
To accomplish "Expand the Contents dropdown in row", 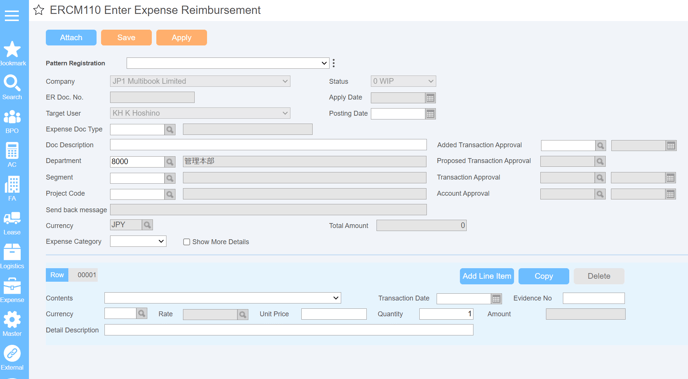I will tap(223, 298).
